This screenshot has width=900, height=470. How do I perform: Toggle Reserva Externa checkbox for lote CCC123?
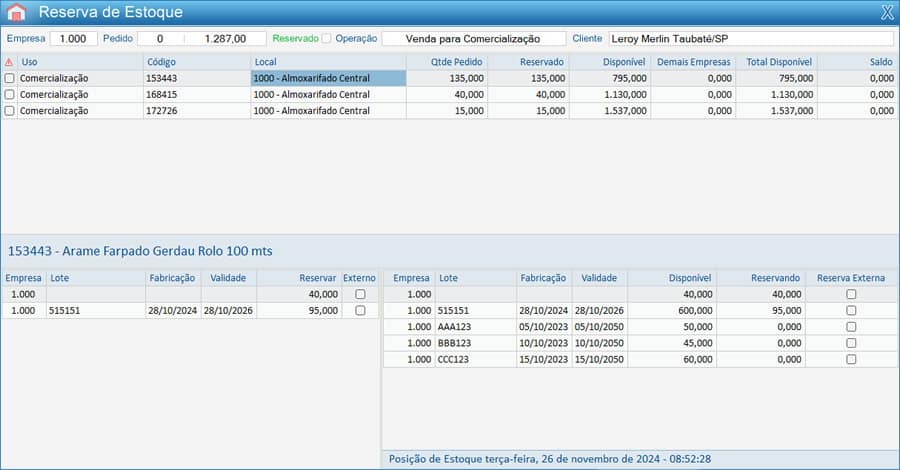(x=851, y=359)
